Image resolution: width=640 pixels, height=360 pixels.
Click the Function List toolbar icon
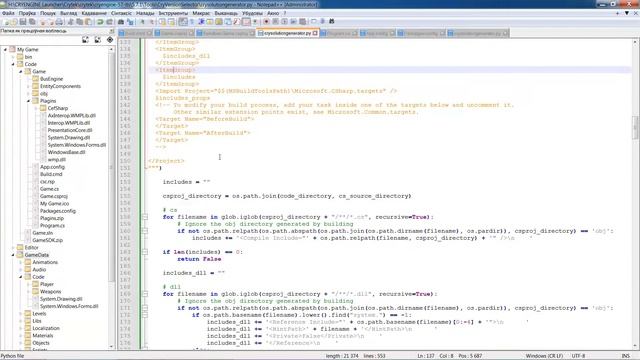click(x=237, y=21)
